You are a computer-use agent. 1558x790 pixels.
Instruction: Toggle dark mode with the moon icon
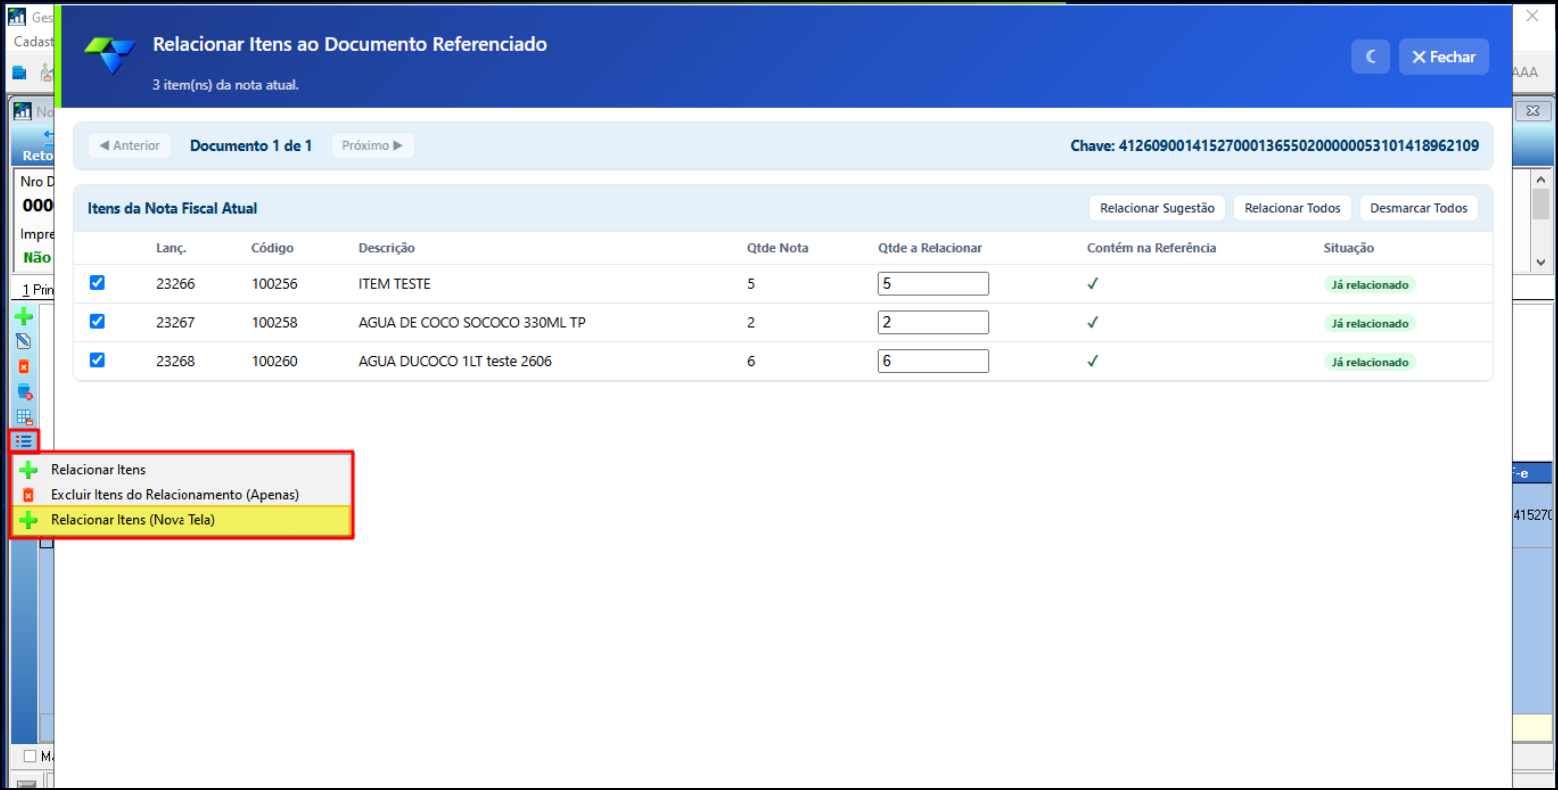point(1370,57)
